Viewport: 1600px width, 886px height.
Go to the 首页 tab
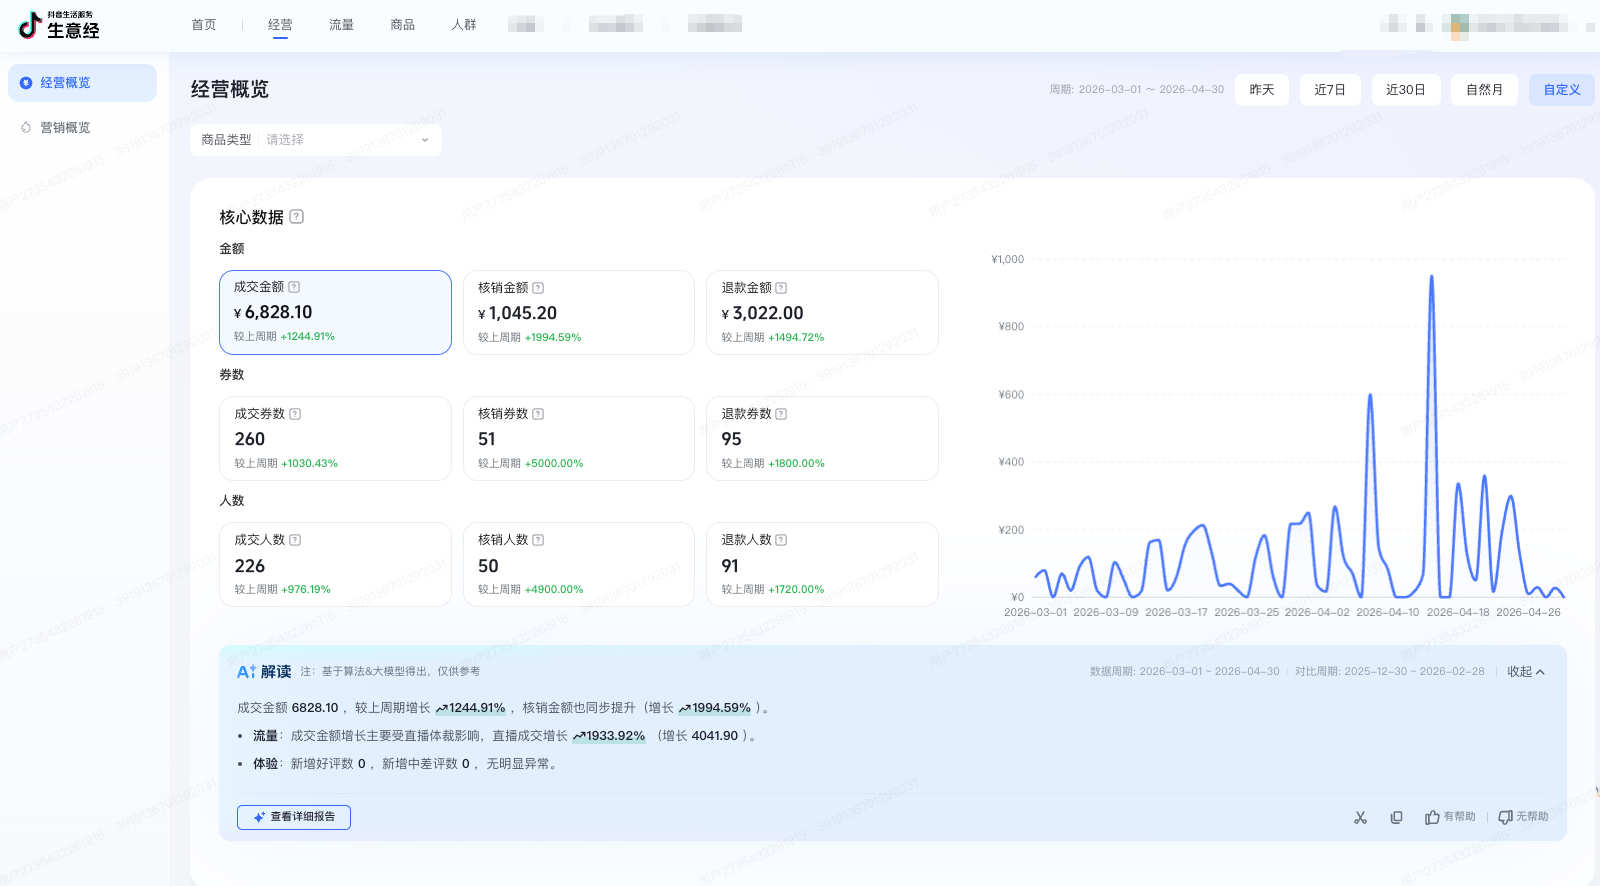[x=204, y=24]
